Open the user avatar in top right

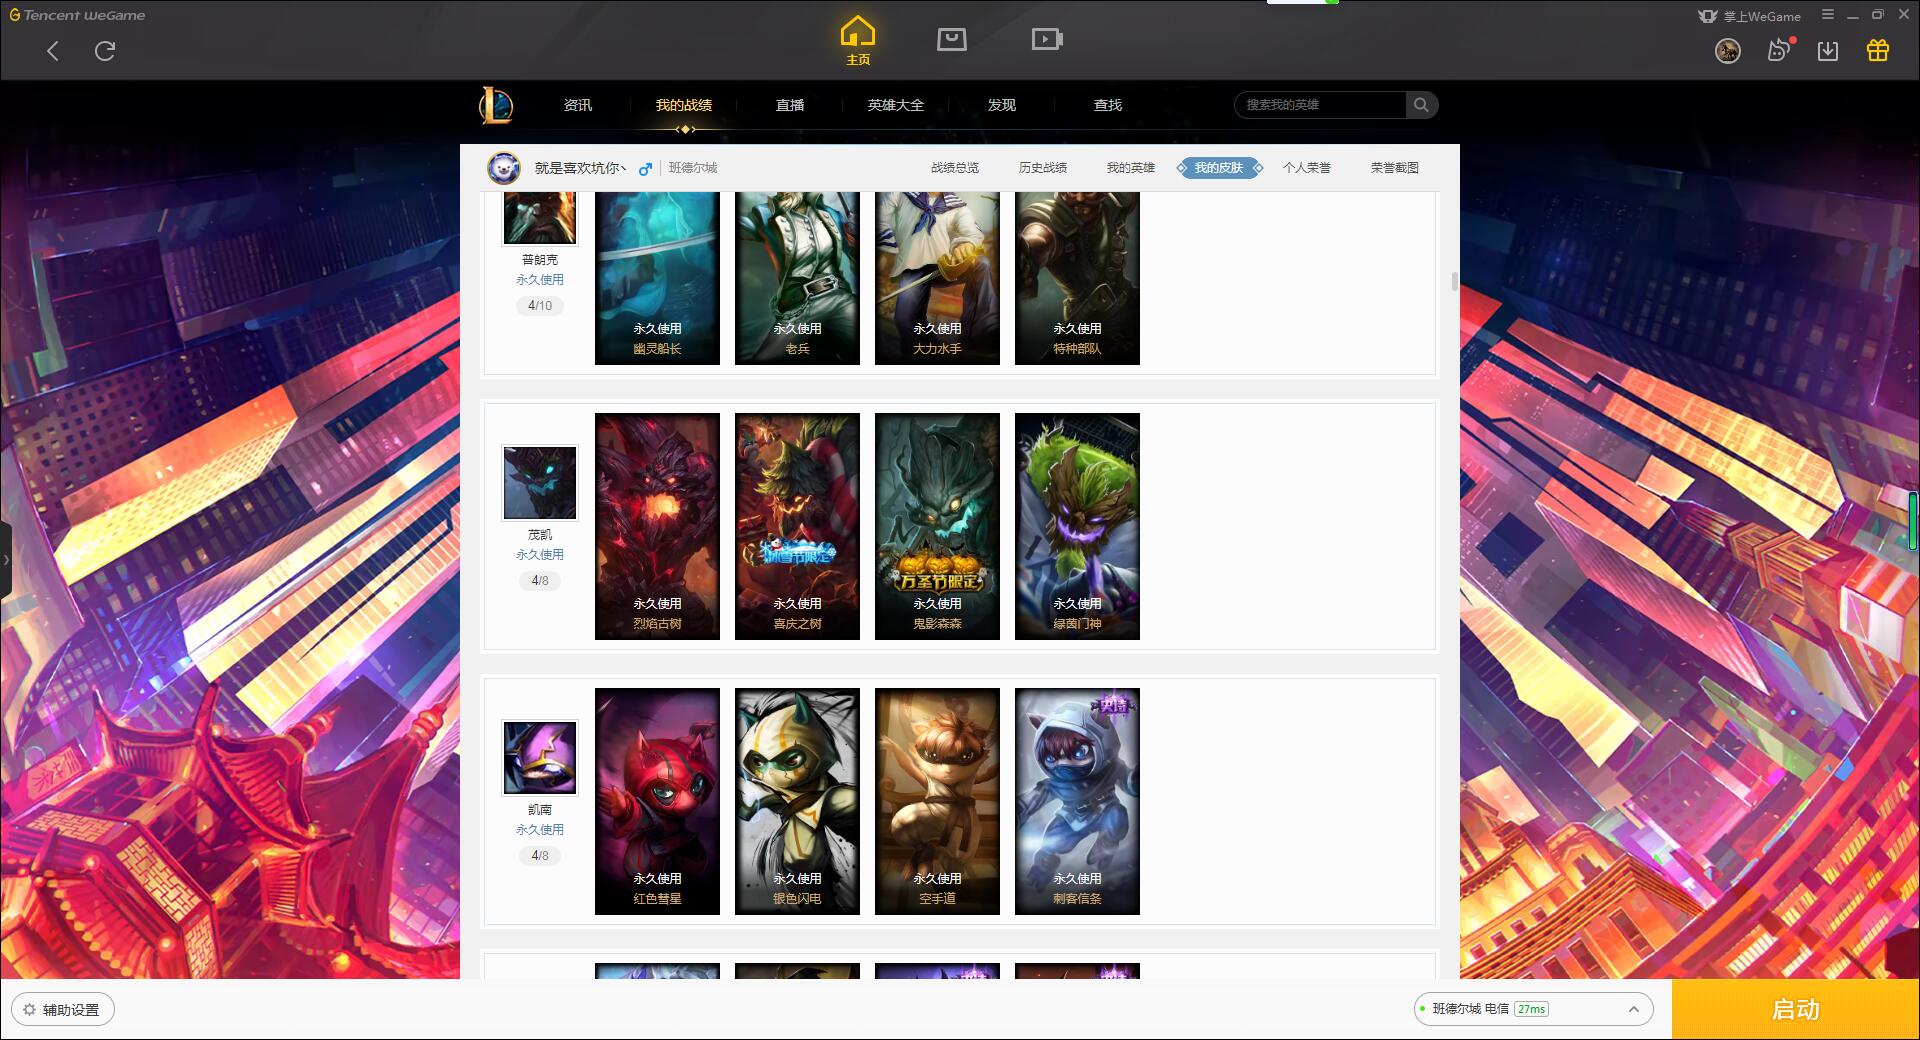click(1728, 51)
